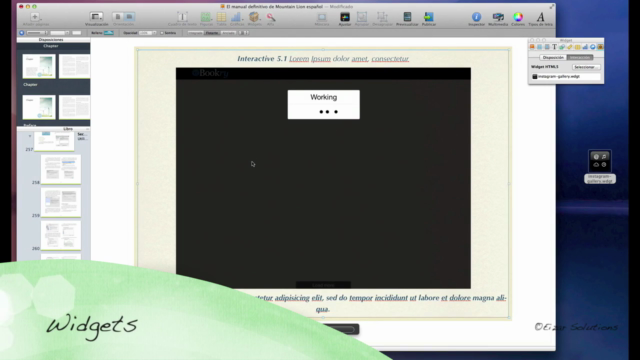Open Chart inspector icon in Widget panel
640x360 pixels.
[585, 47]
